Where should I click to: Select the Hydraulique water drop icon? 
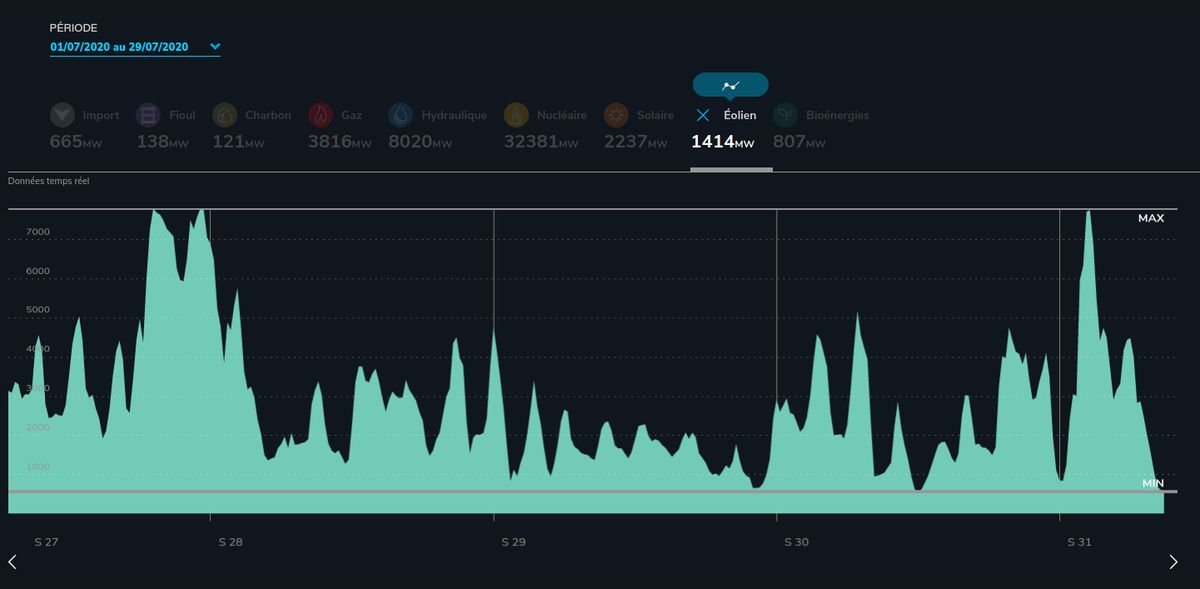click(x=400, y=115)
